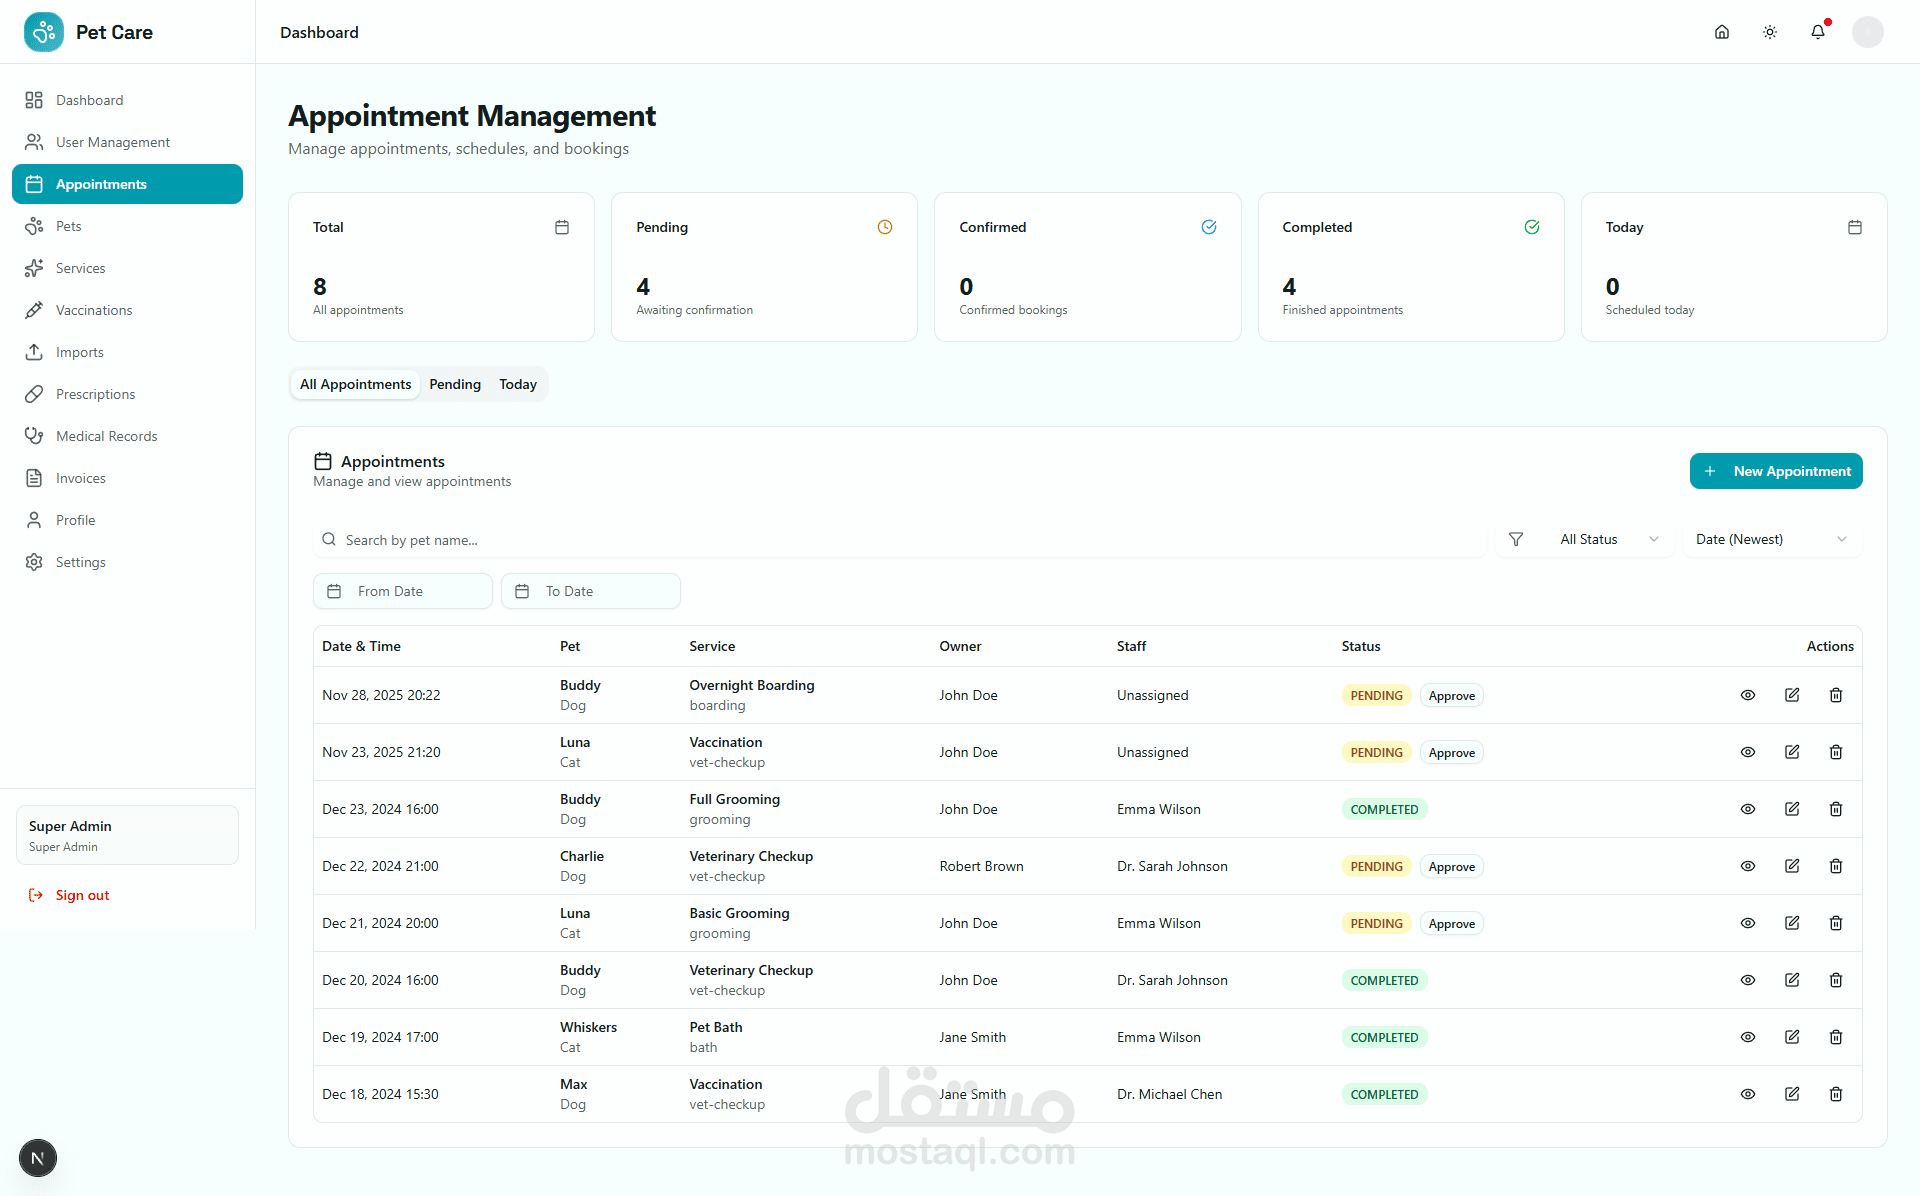Switch to the Today tab
Image resolution: width=1920 pixels, height=1196 pixels.
coord(517,384)
